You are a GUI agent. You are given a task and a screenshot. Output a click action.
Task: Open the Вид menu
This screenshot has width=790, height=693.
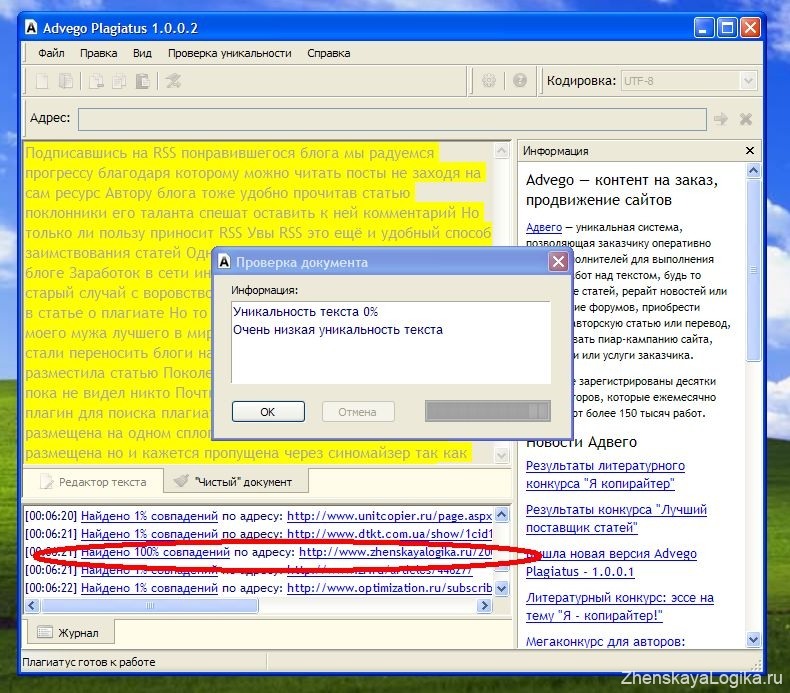[x=142, y=53]
